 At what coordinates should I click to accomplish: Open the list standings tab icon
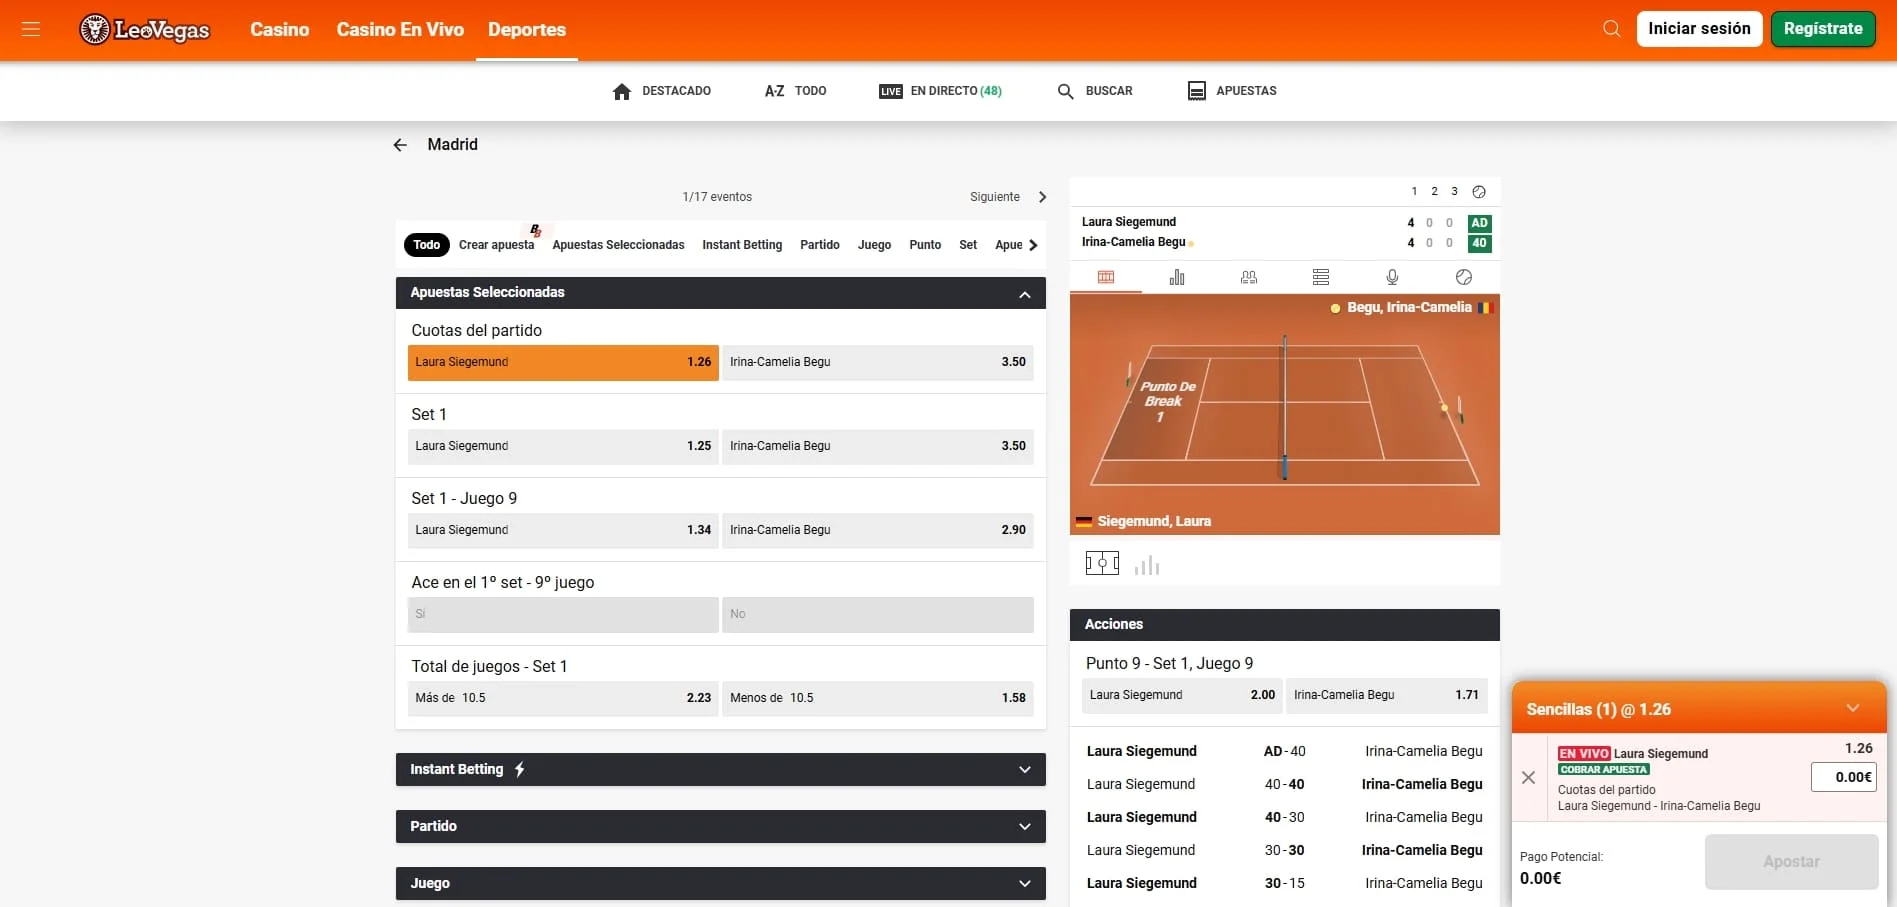coord(1321,277)
